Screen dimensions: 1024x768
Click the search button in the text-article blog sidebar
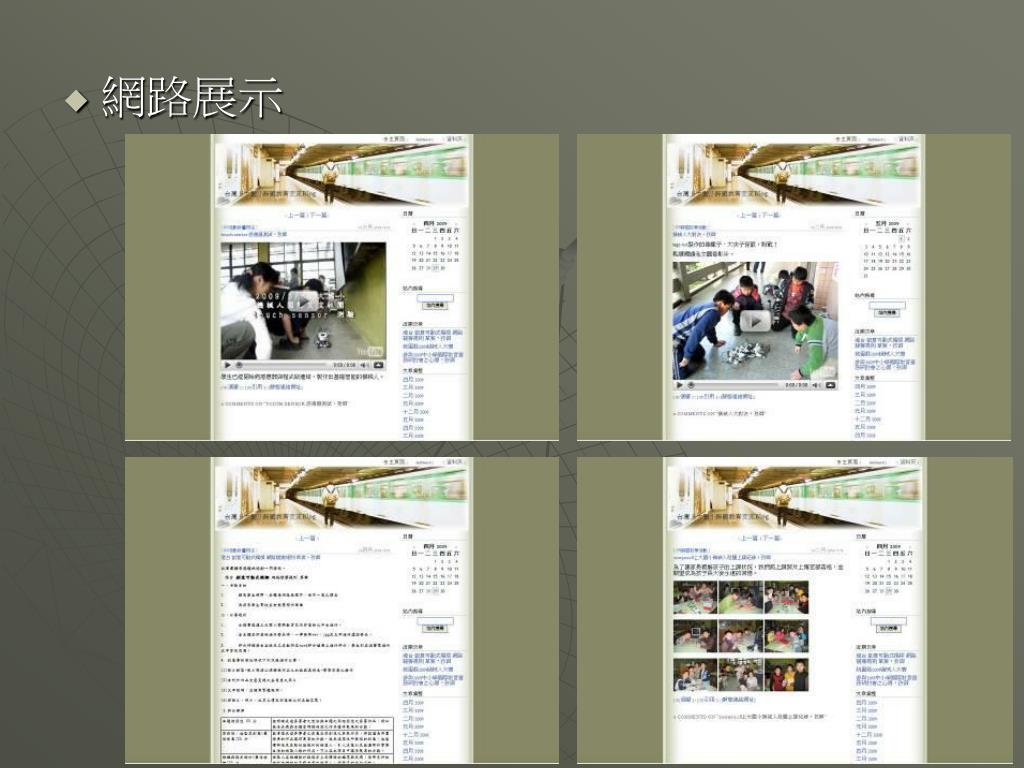[436, 628]
